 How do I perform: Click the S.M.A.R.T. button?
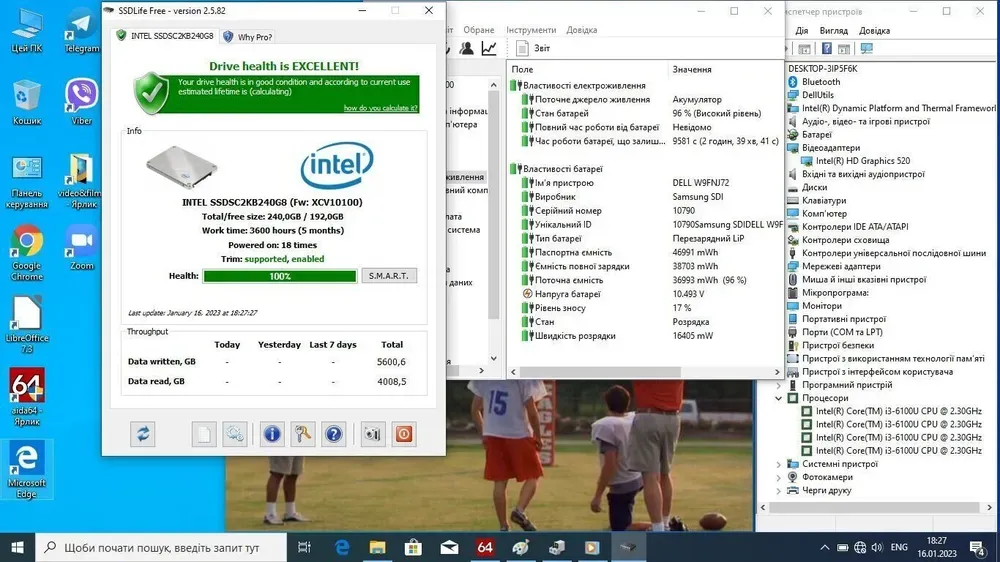389,276
